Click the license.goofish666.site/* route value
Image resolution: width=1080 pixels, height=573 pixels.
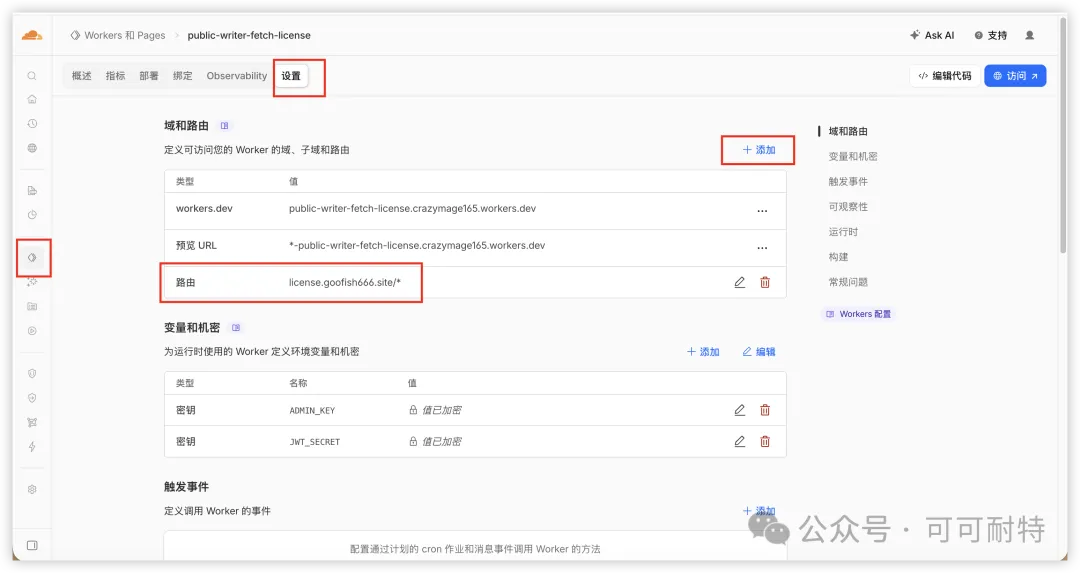point(344,282)
